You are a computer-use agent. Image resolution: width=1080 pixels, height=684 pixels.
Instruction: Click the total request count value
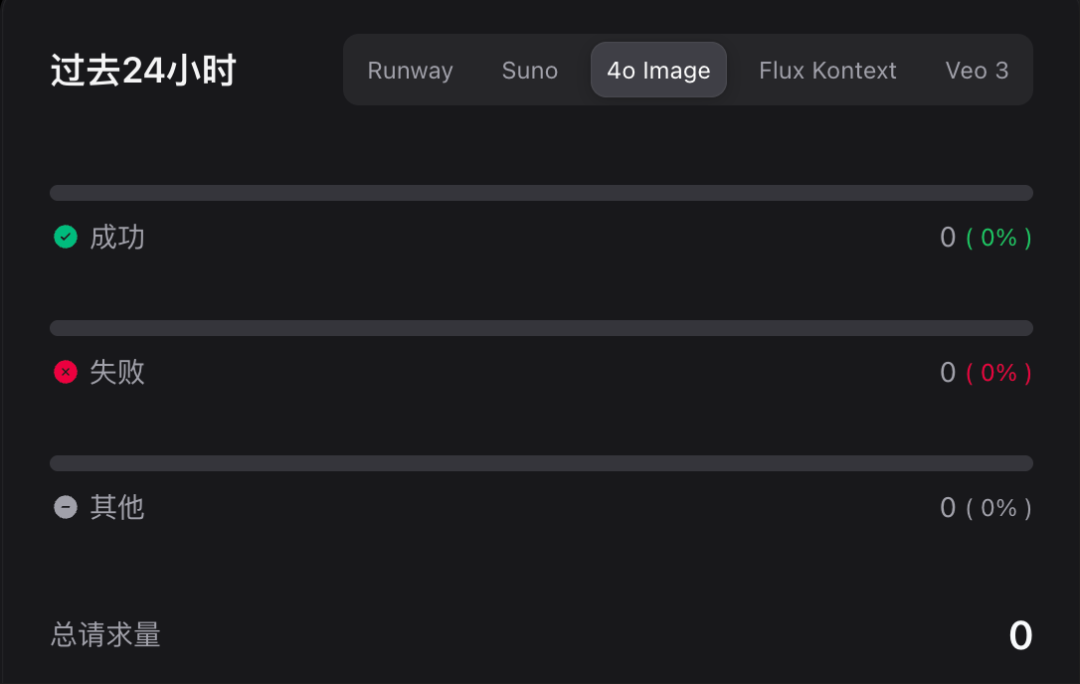click(1020, 635)
